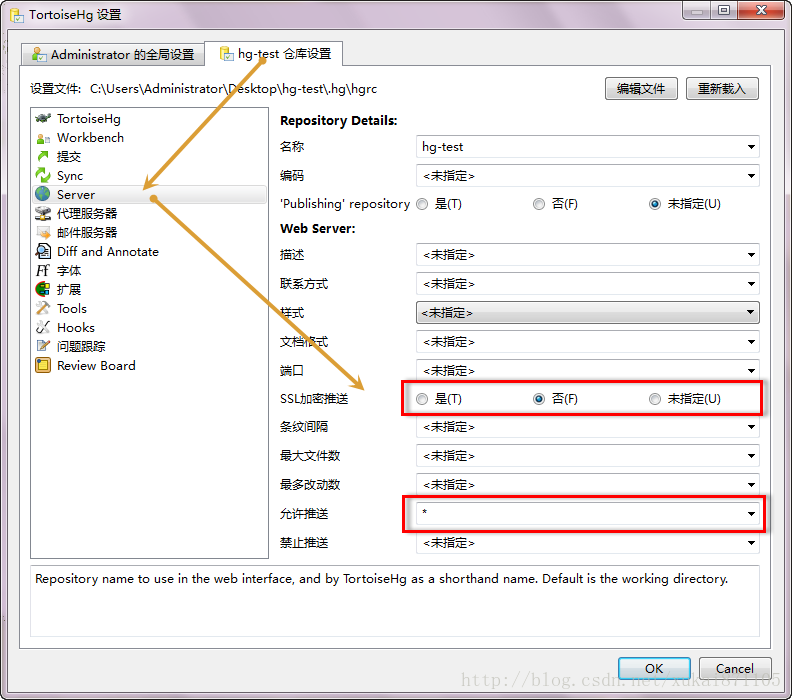This screenshot has height=700, width=792.
Task: Click the repository icon on hg-test tab
Action: (226, 54)
